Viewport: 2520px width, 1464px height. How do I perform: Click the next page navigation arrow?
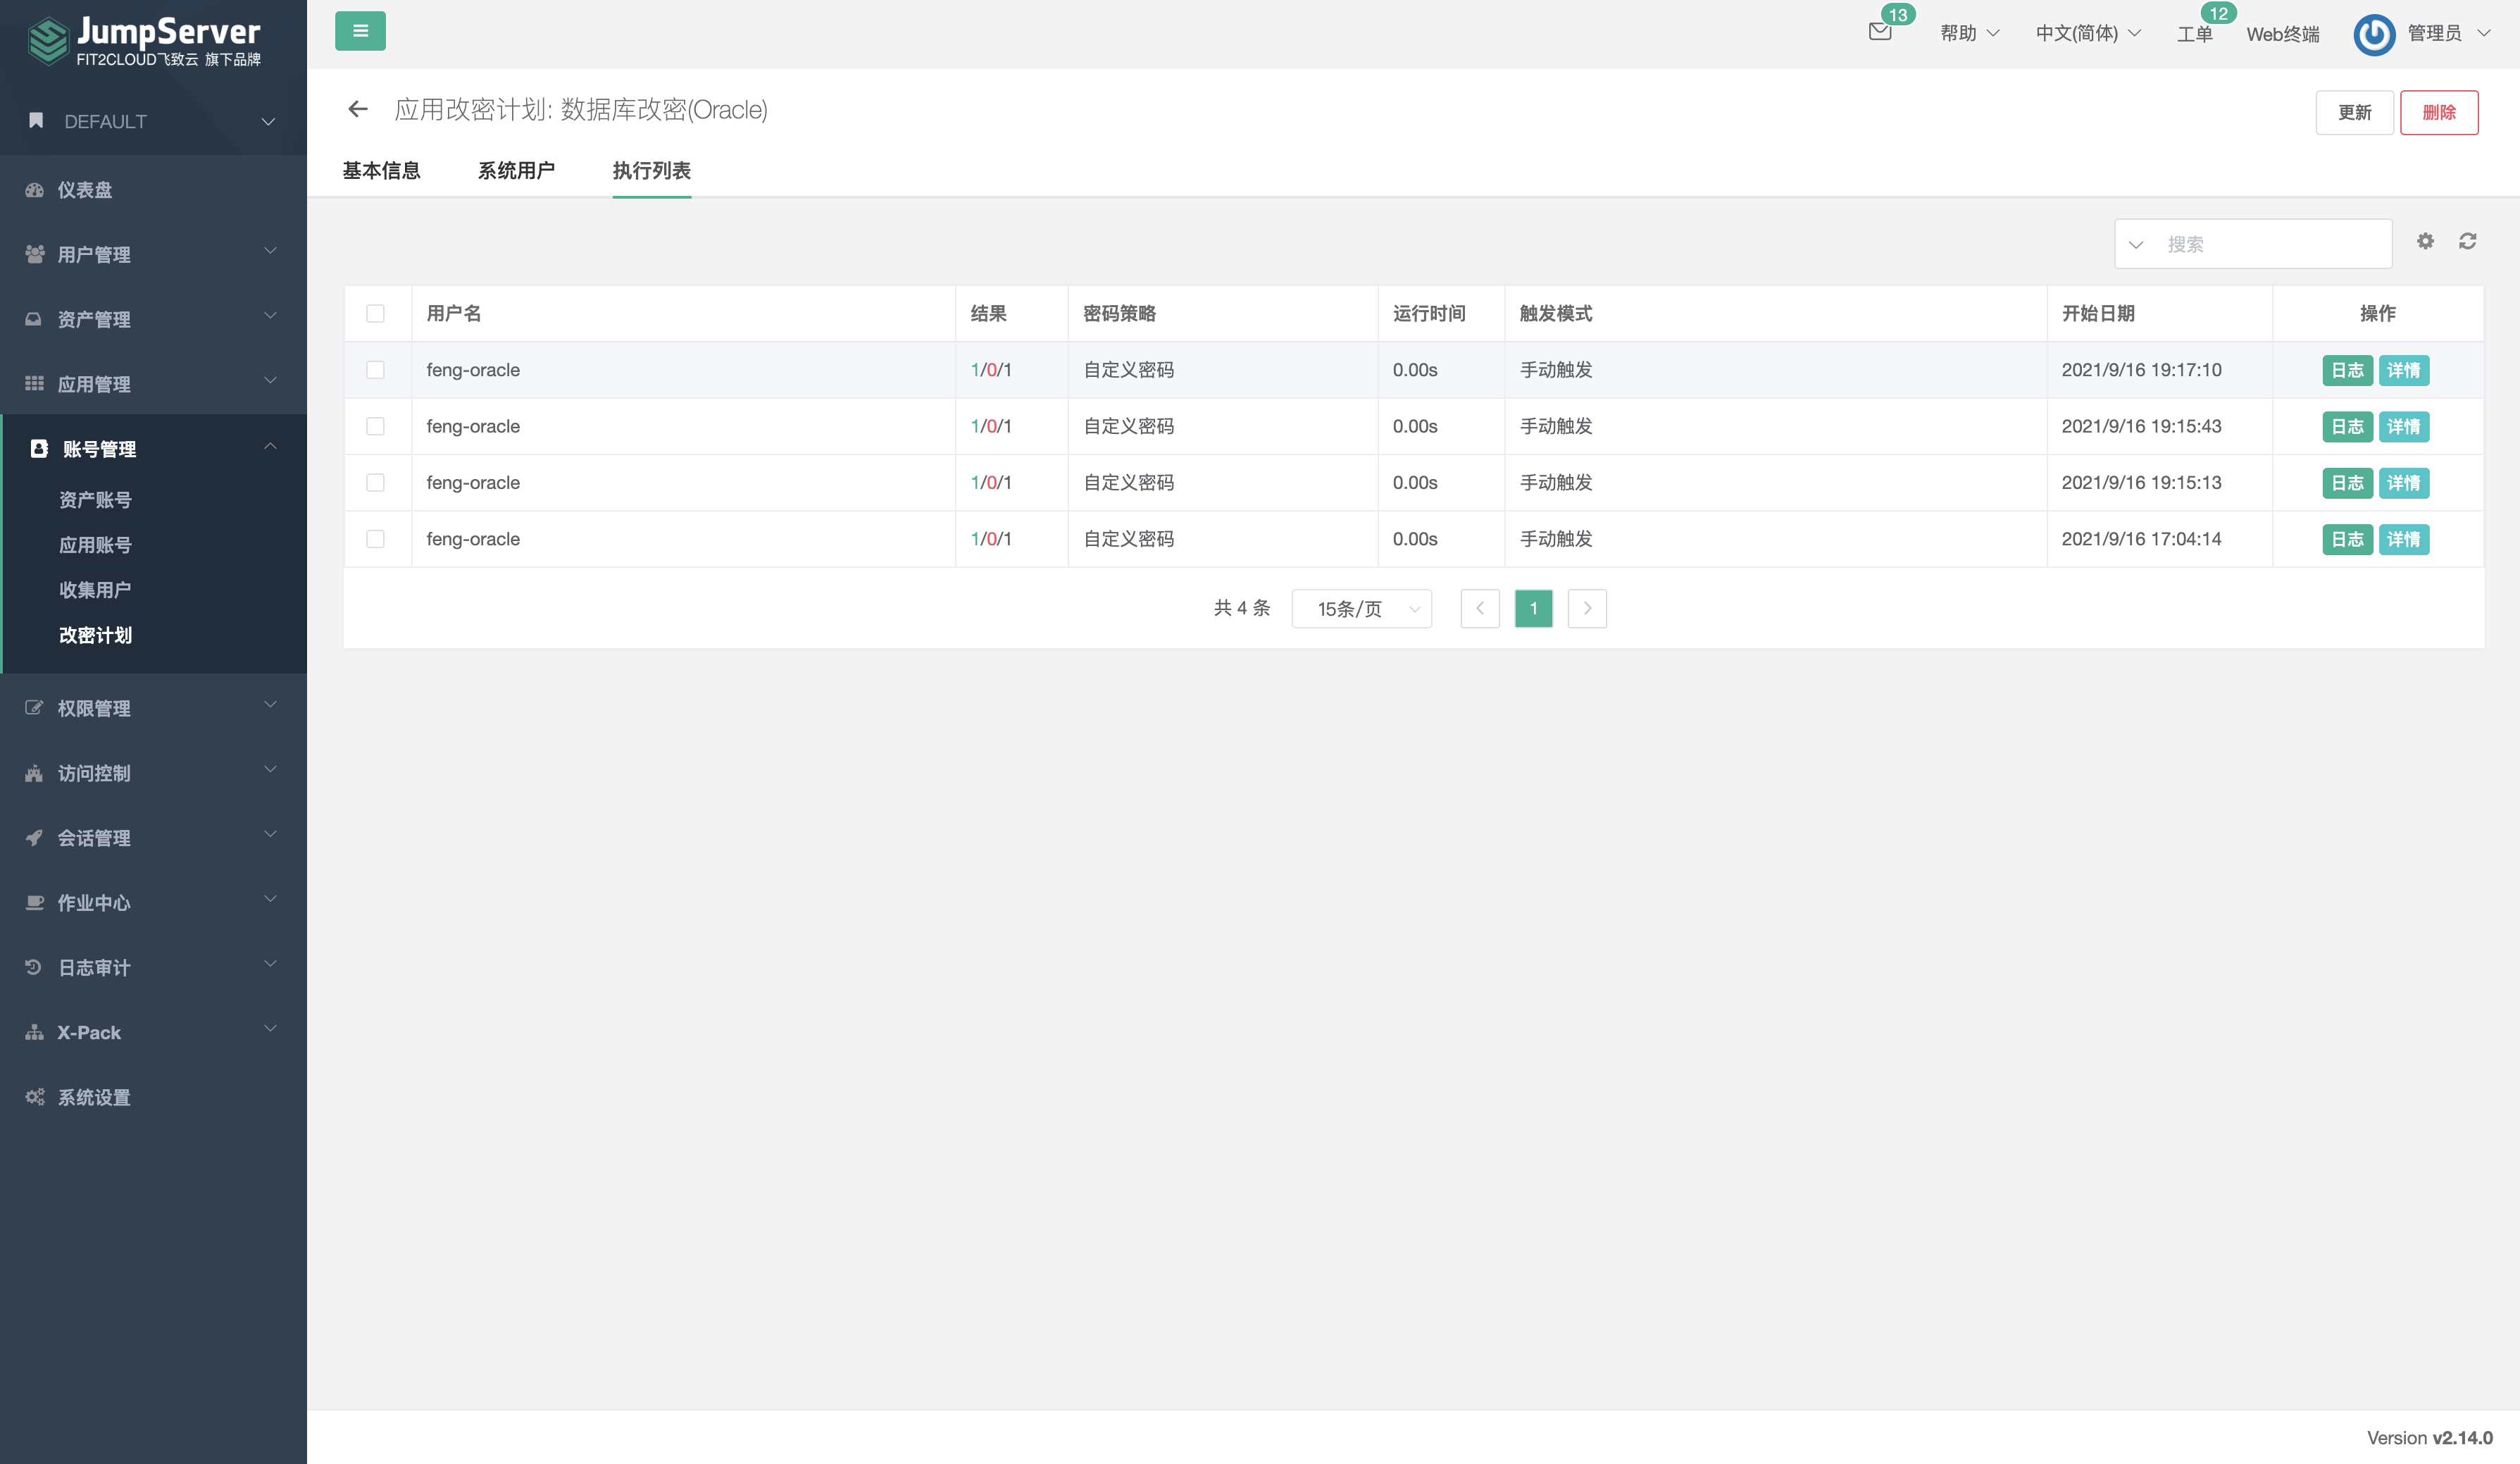click(1587, 608)
